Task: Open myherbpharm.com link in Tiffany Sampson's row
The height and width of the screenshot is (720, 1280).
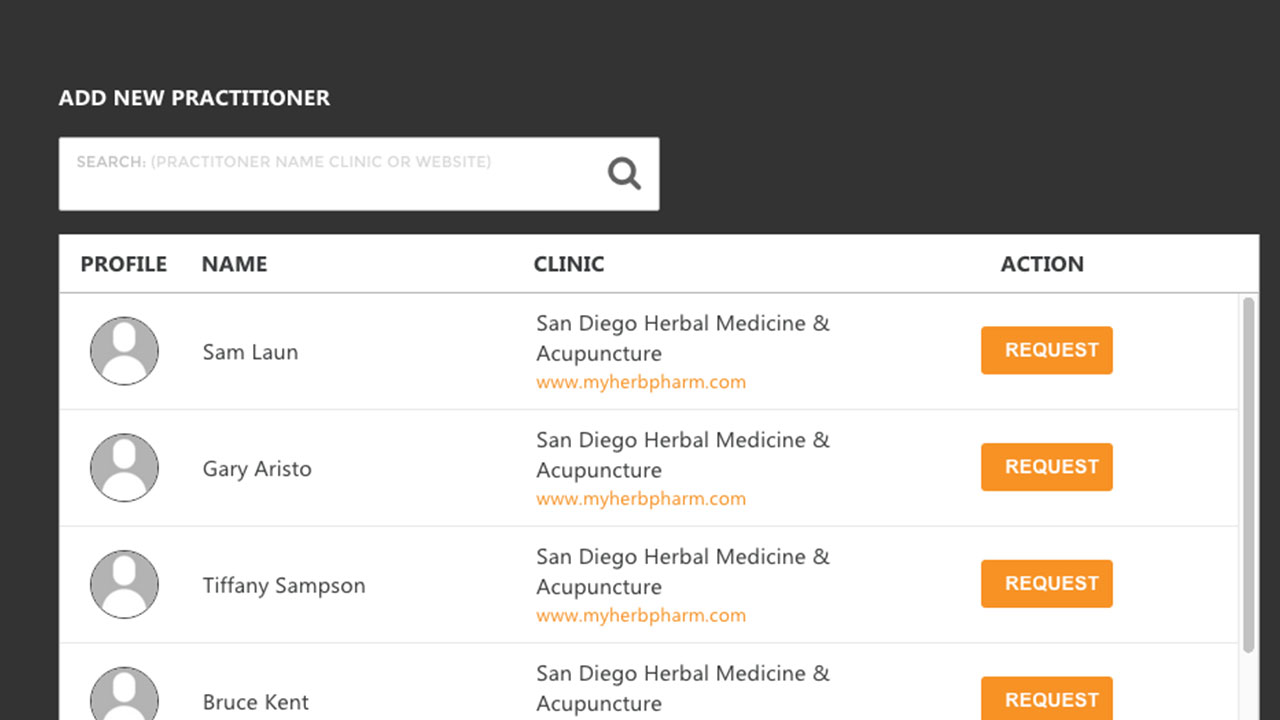Action: coord(641,616)
